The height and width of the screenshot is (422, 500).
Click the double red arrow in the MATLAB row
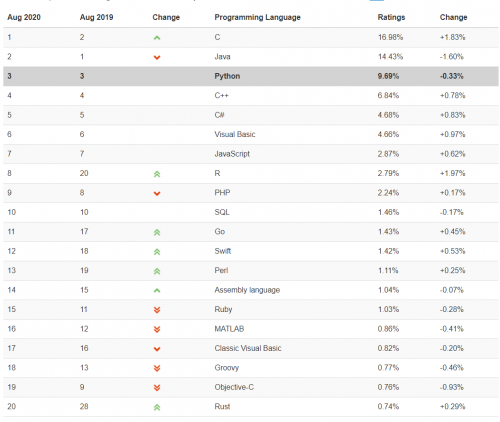tap(157, 329)
